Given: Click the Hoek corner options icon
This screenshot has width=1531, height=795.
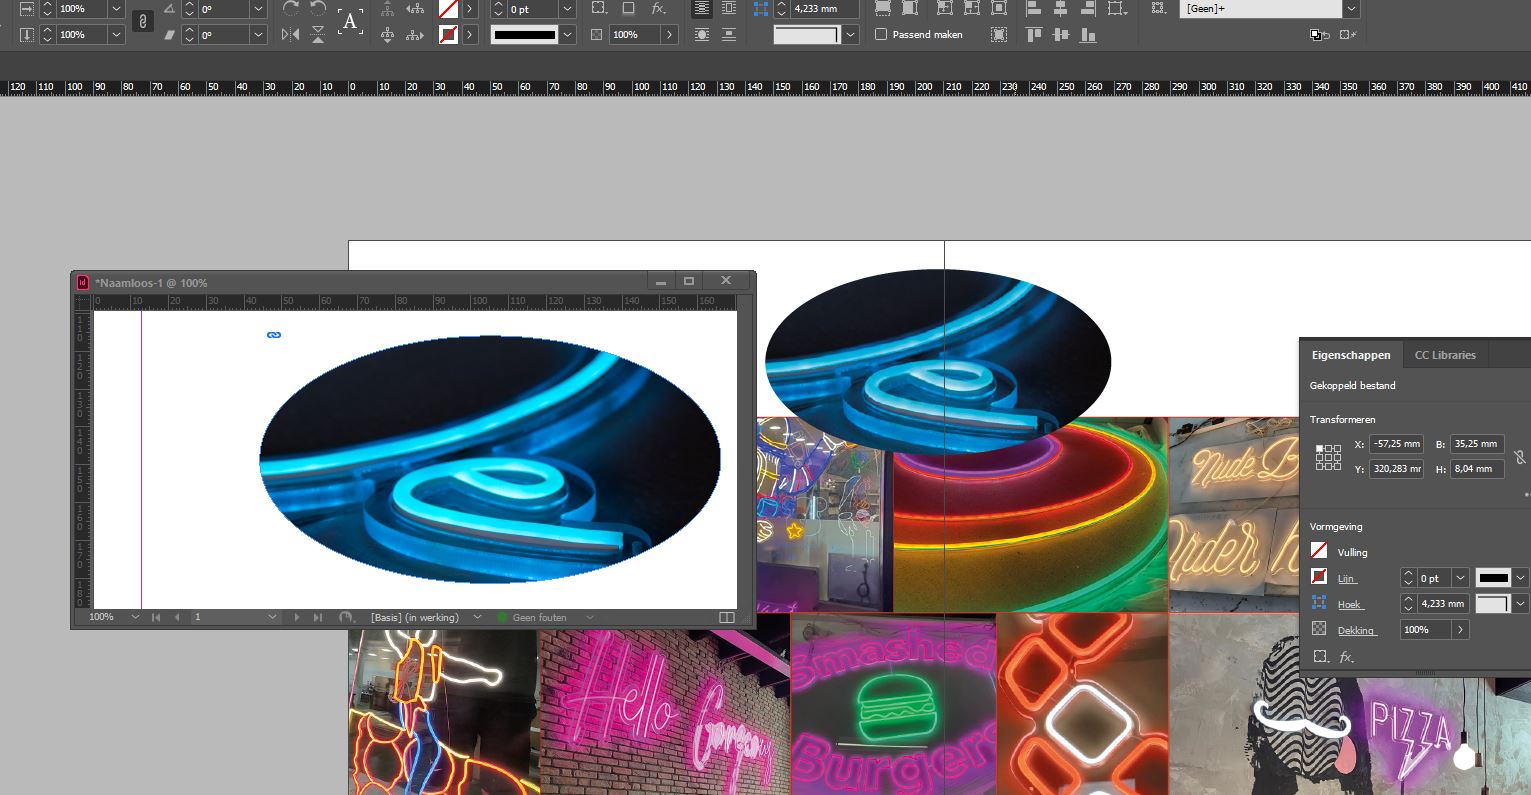Looking at the screenshot, I should 1319,603.
